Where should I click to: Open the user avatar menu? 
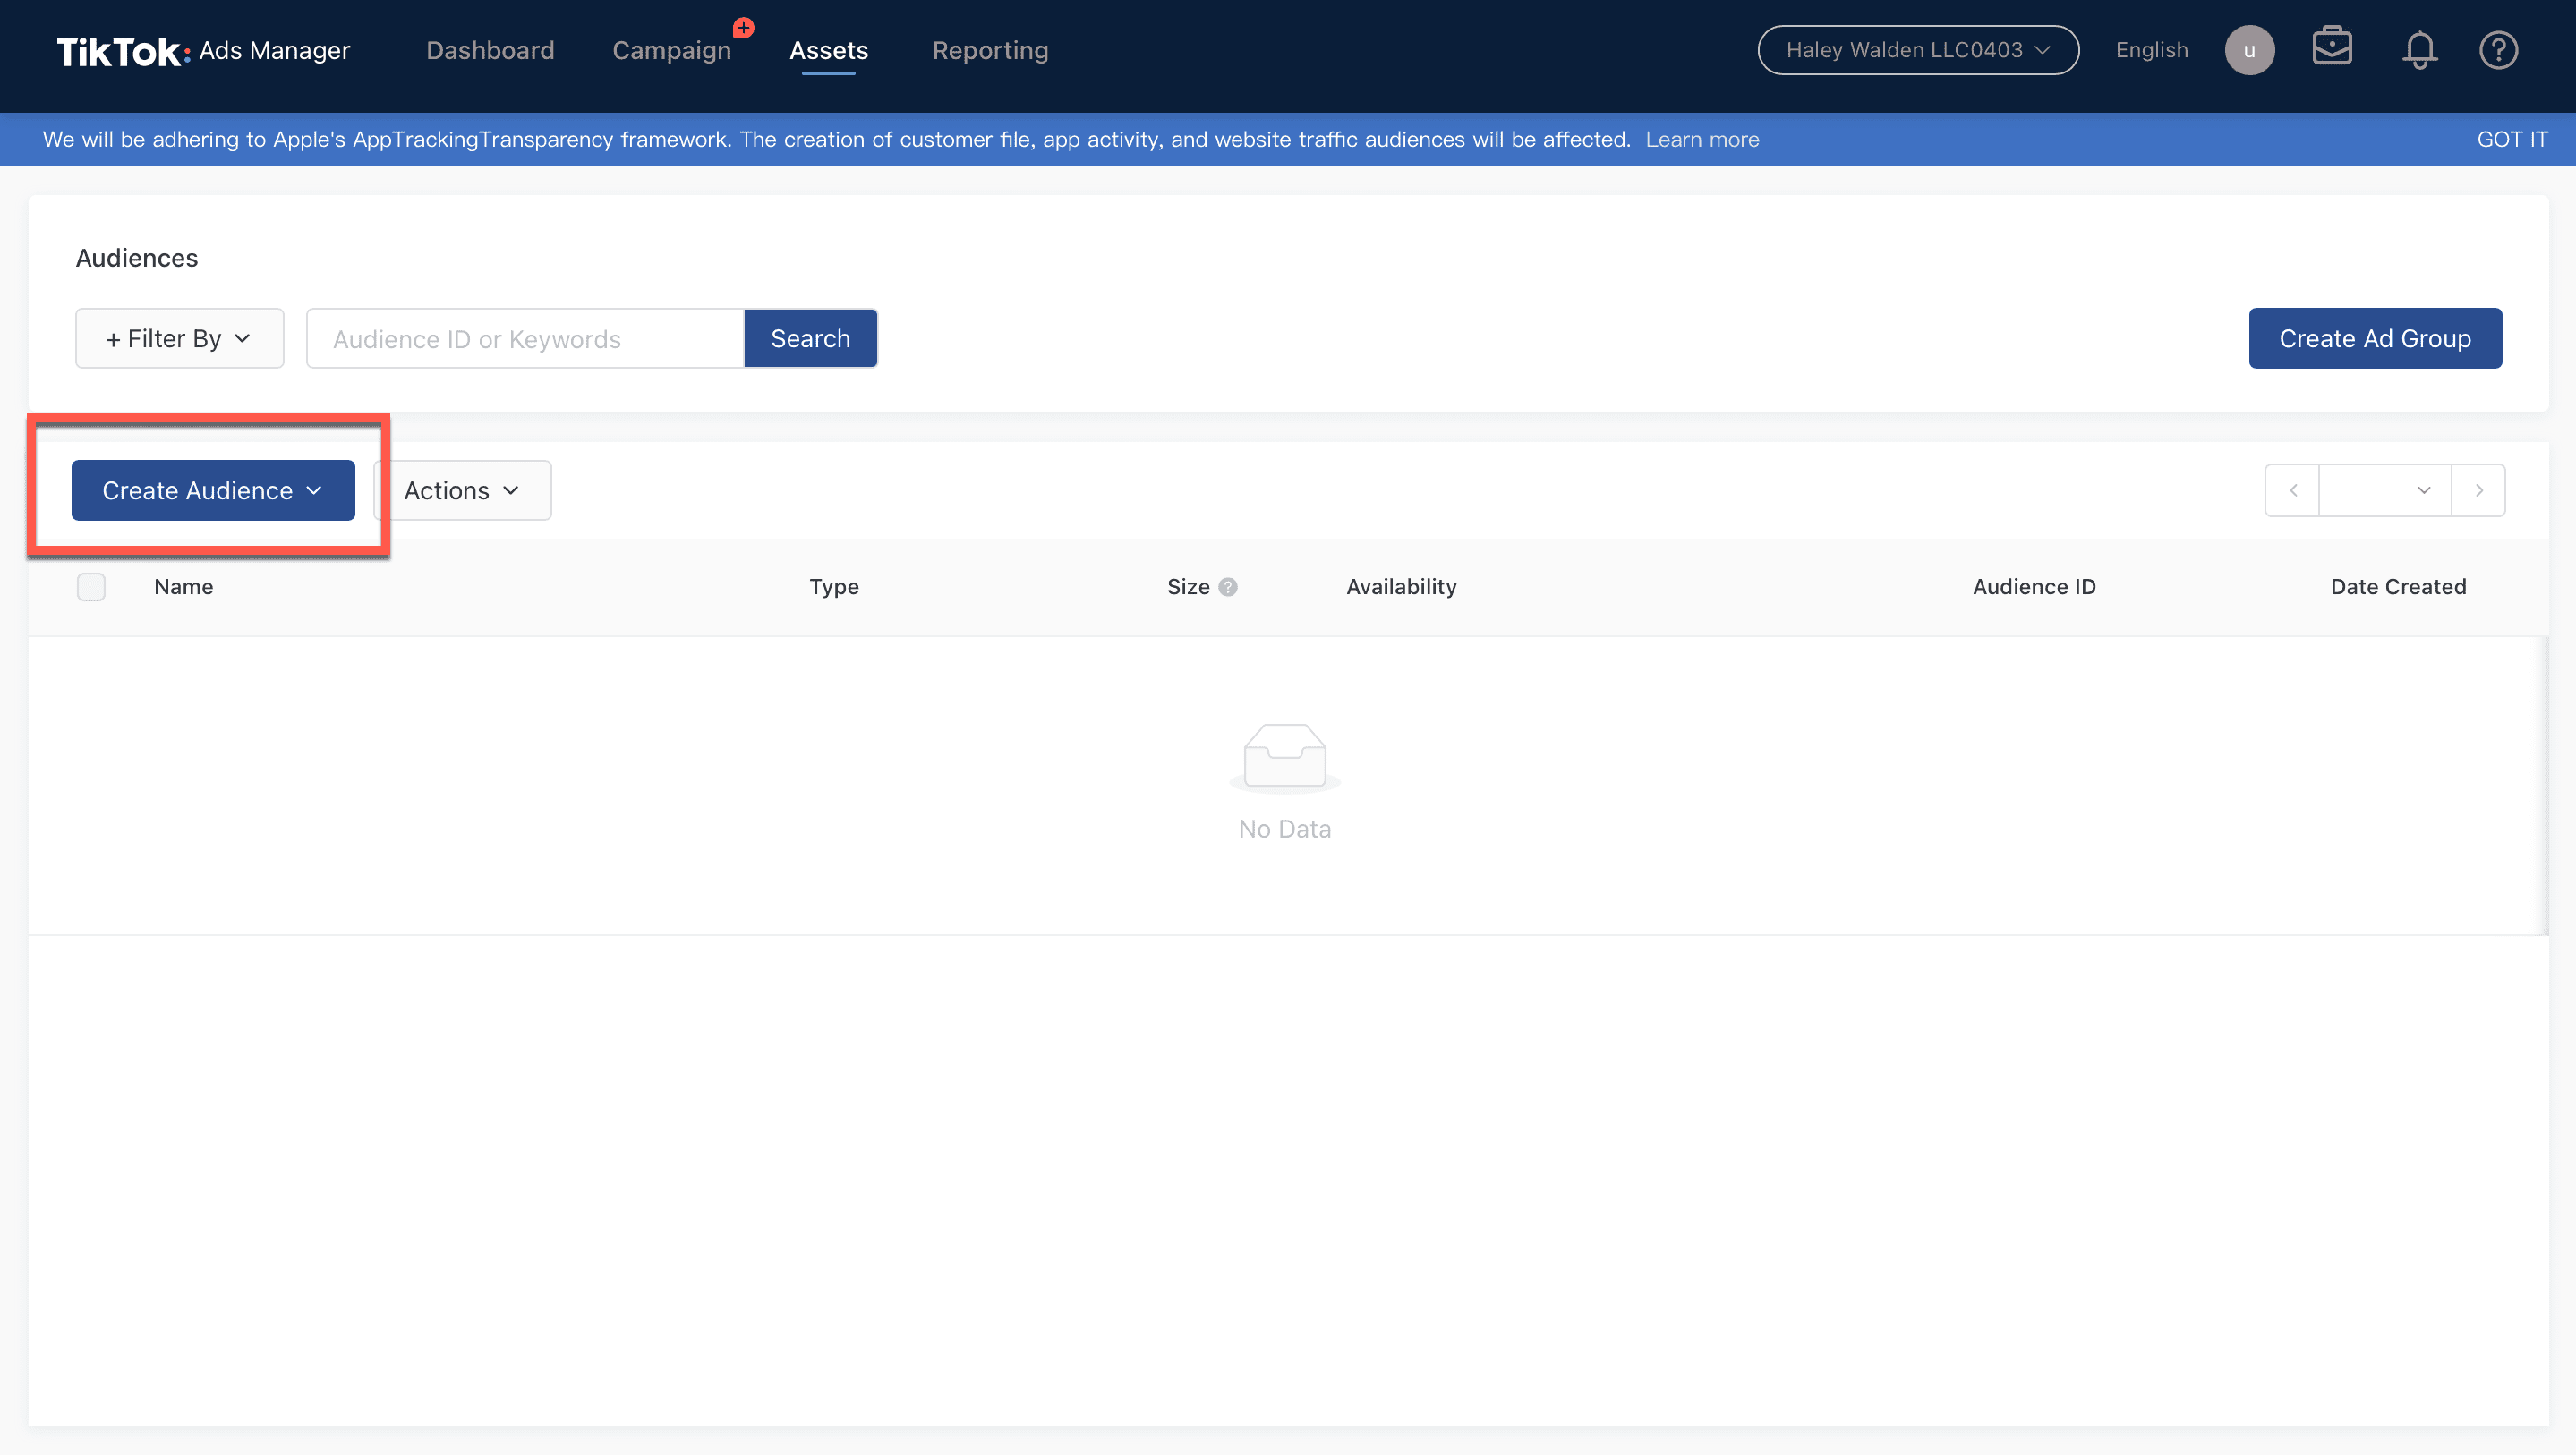(x=2248, y=50)
